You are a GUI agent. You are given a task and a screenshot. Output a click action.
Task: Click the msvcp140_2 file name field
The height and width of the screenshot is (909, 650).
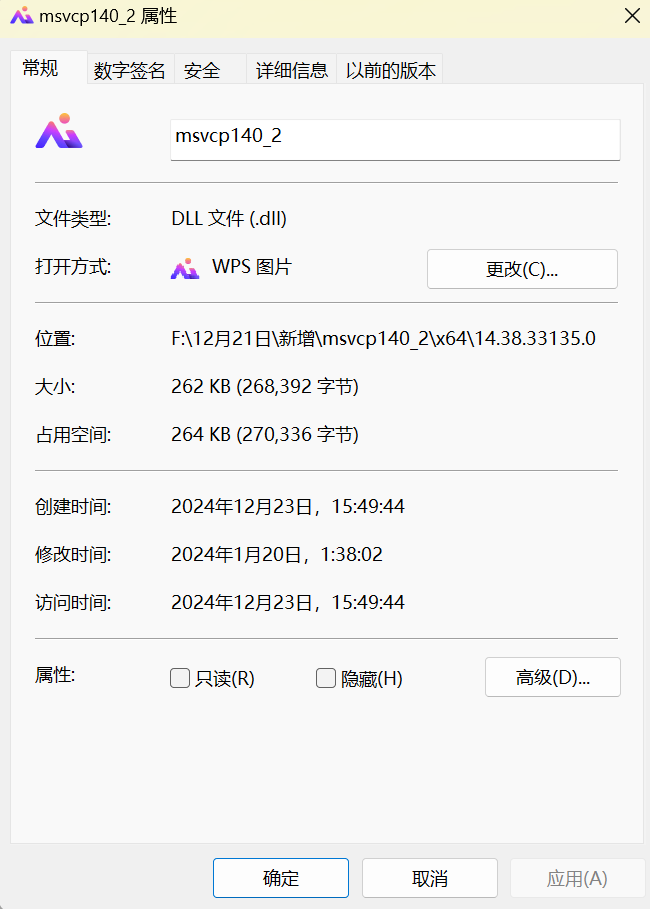(395, 137)
